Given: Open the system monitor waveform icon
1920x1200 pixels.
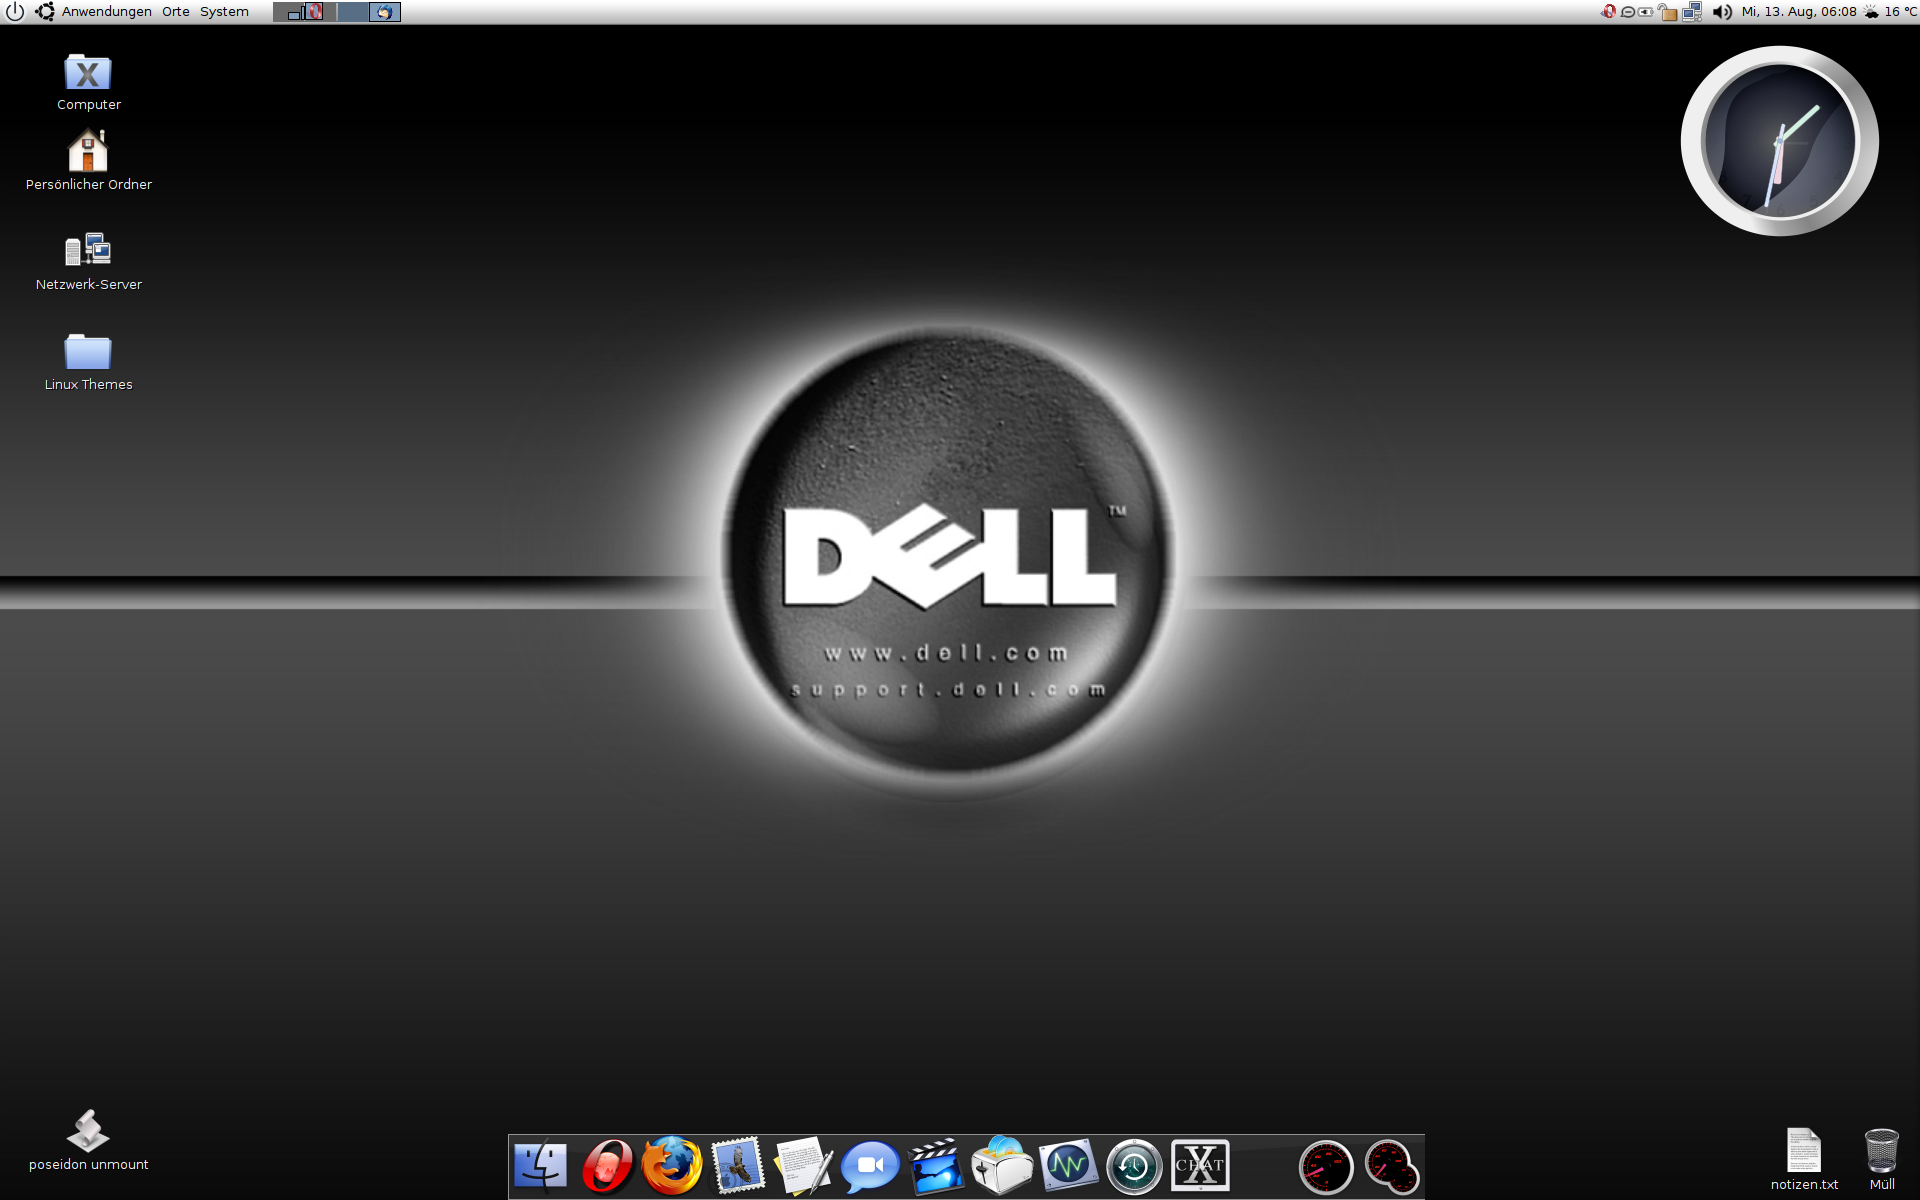Looking at the screenshot, I should coord(1068,1166).
